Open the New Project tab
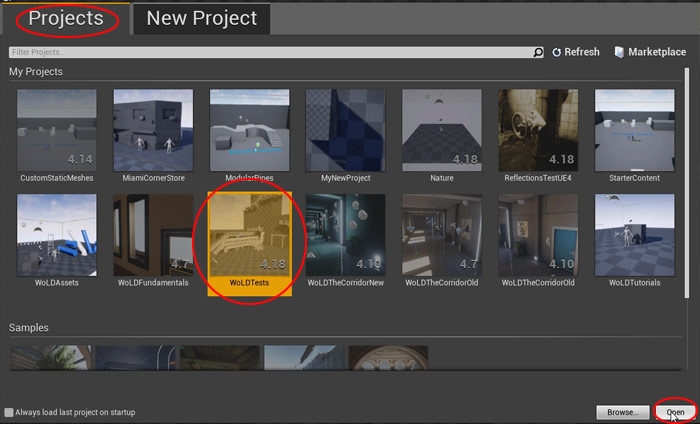The image size is (700, 424). [201, 18]
